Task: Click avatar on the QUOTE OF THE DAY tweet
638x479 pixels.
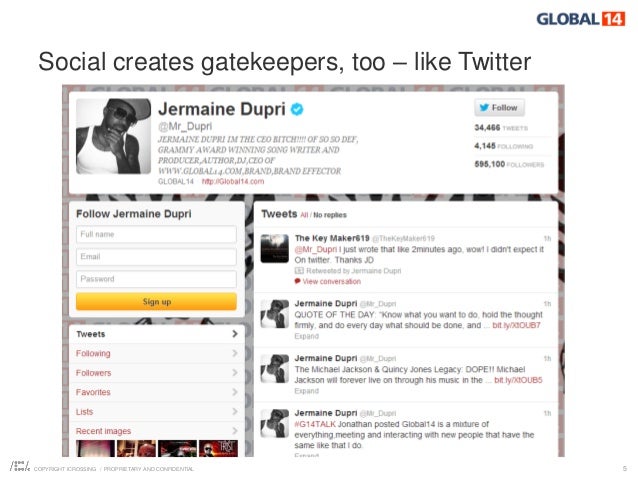Action: [x=275, y=314]
